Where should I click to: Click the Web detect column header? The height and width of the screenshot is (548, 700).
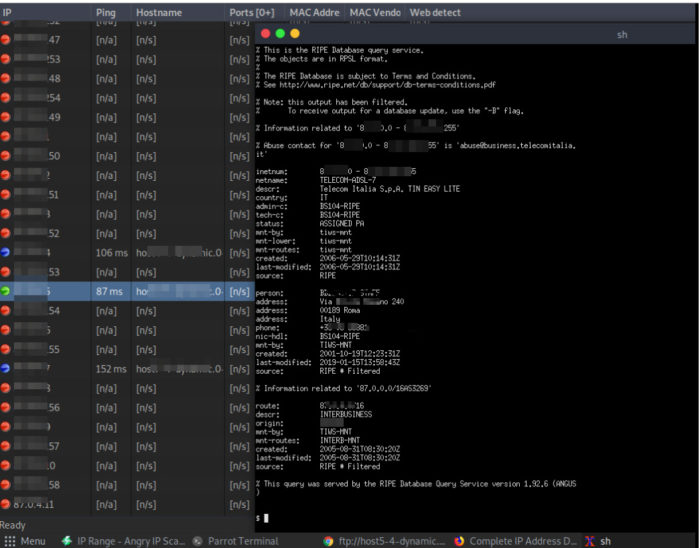(x=435, y=12)
